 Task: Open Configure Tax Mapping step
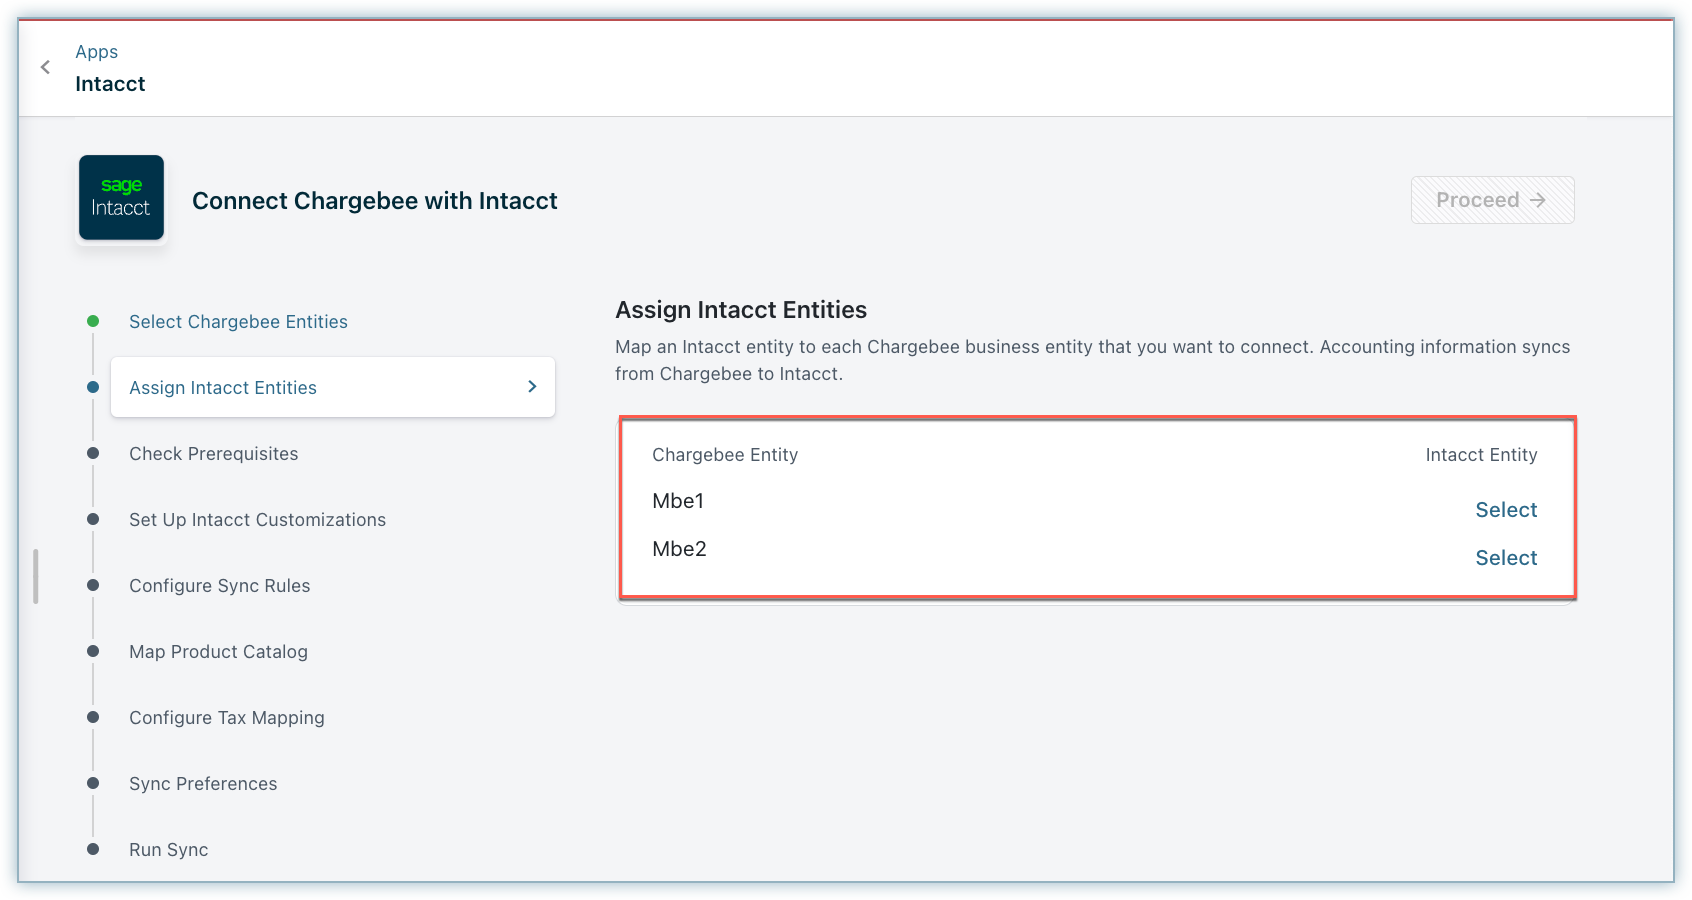click(x=226, y=718)
